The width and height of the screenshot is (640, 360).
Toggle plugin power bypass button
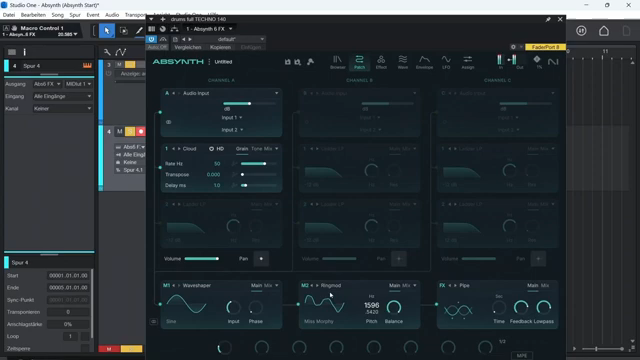point(151,39)
